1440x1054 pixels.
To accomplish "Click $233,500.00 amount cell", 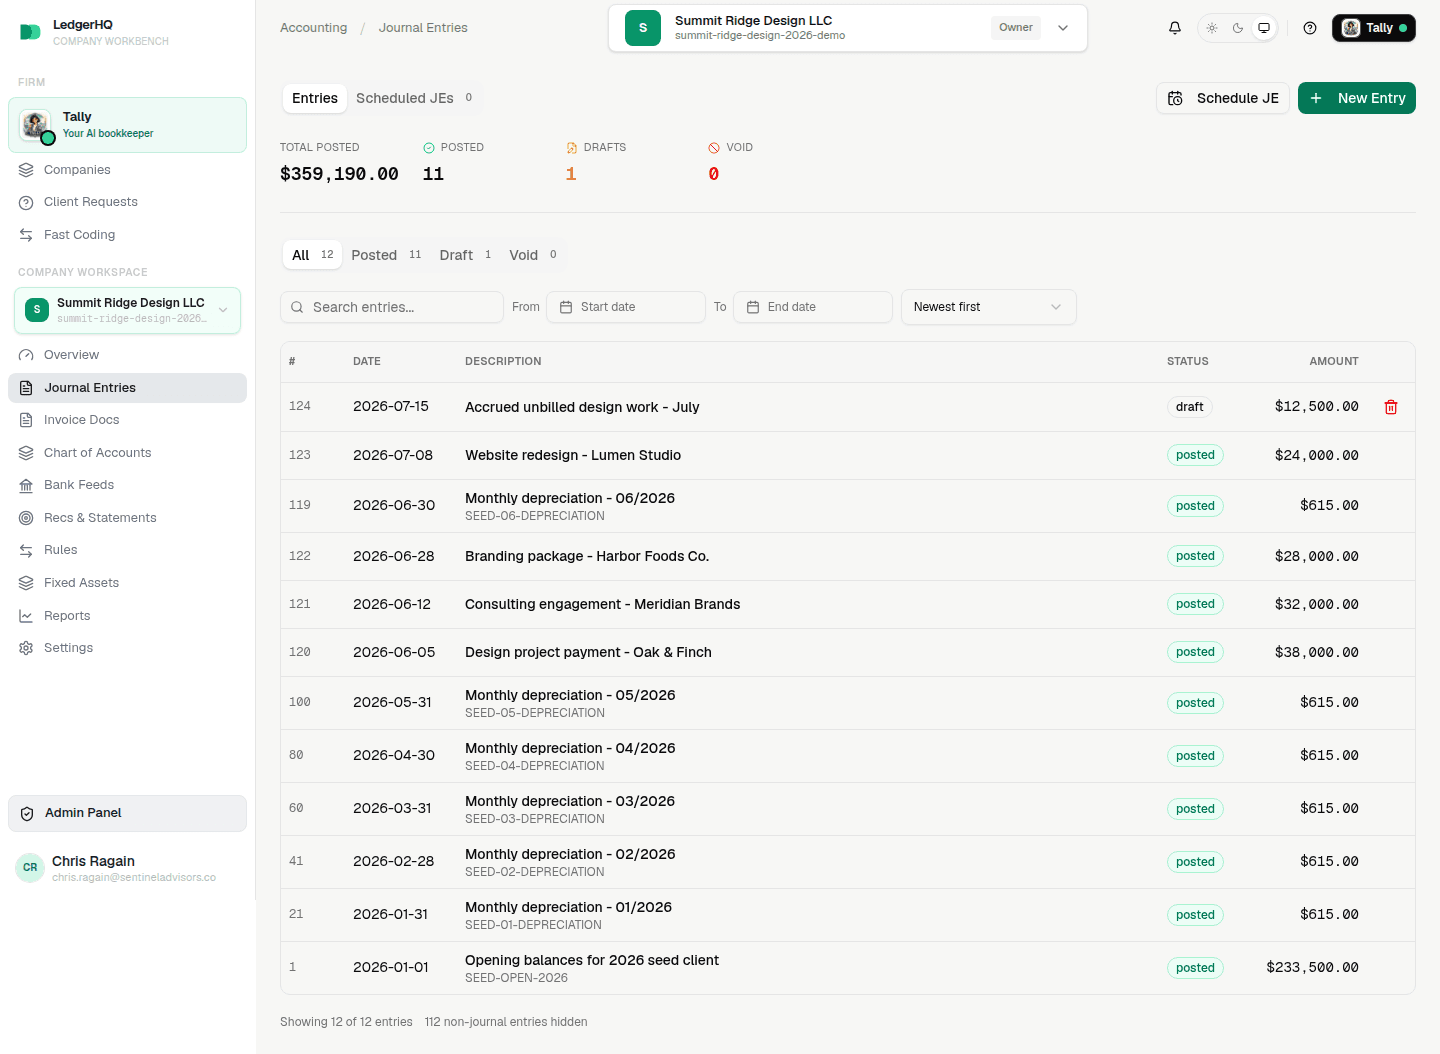I will [x=1312, y=968].
